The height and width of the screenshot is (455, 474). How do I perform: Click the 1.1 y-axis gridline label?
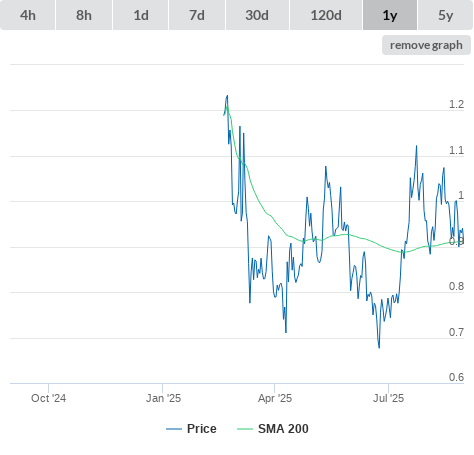coord(456,150)
